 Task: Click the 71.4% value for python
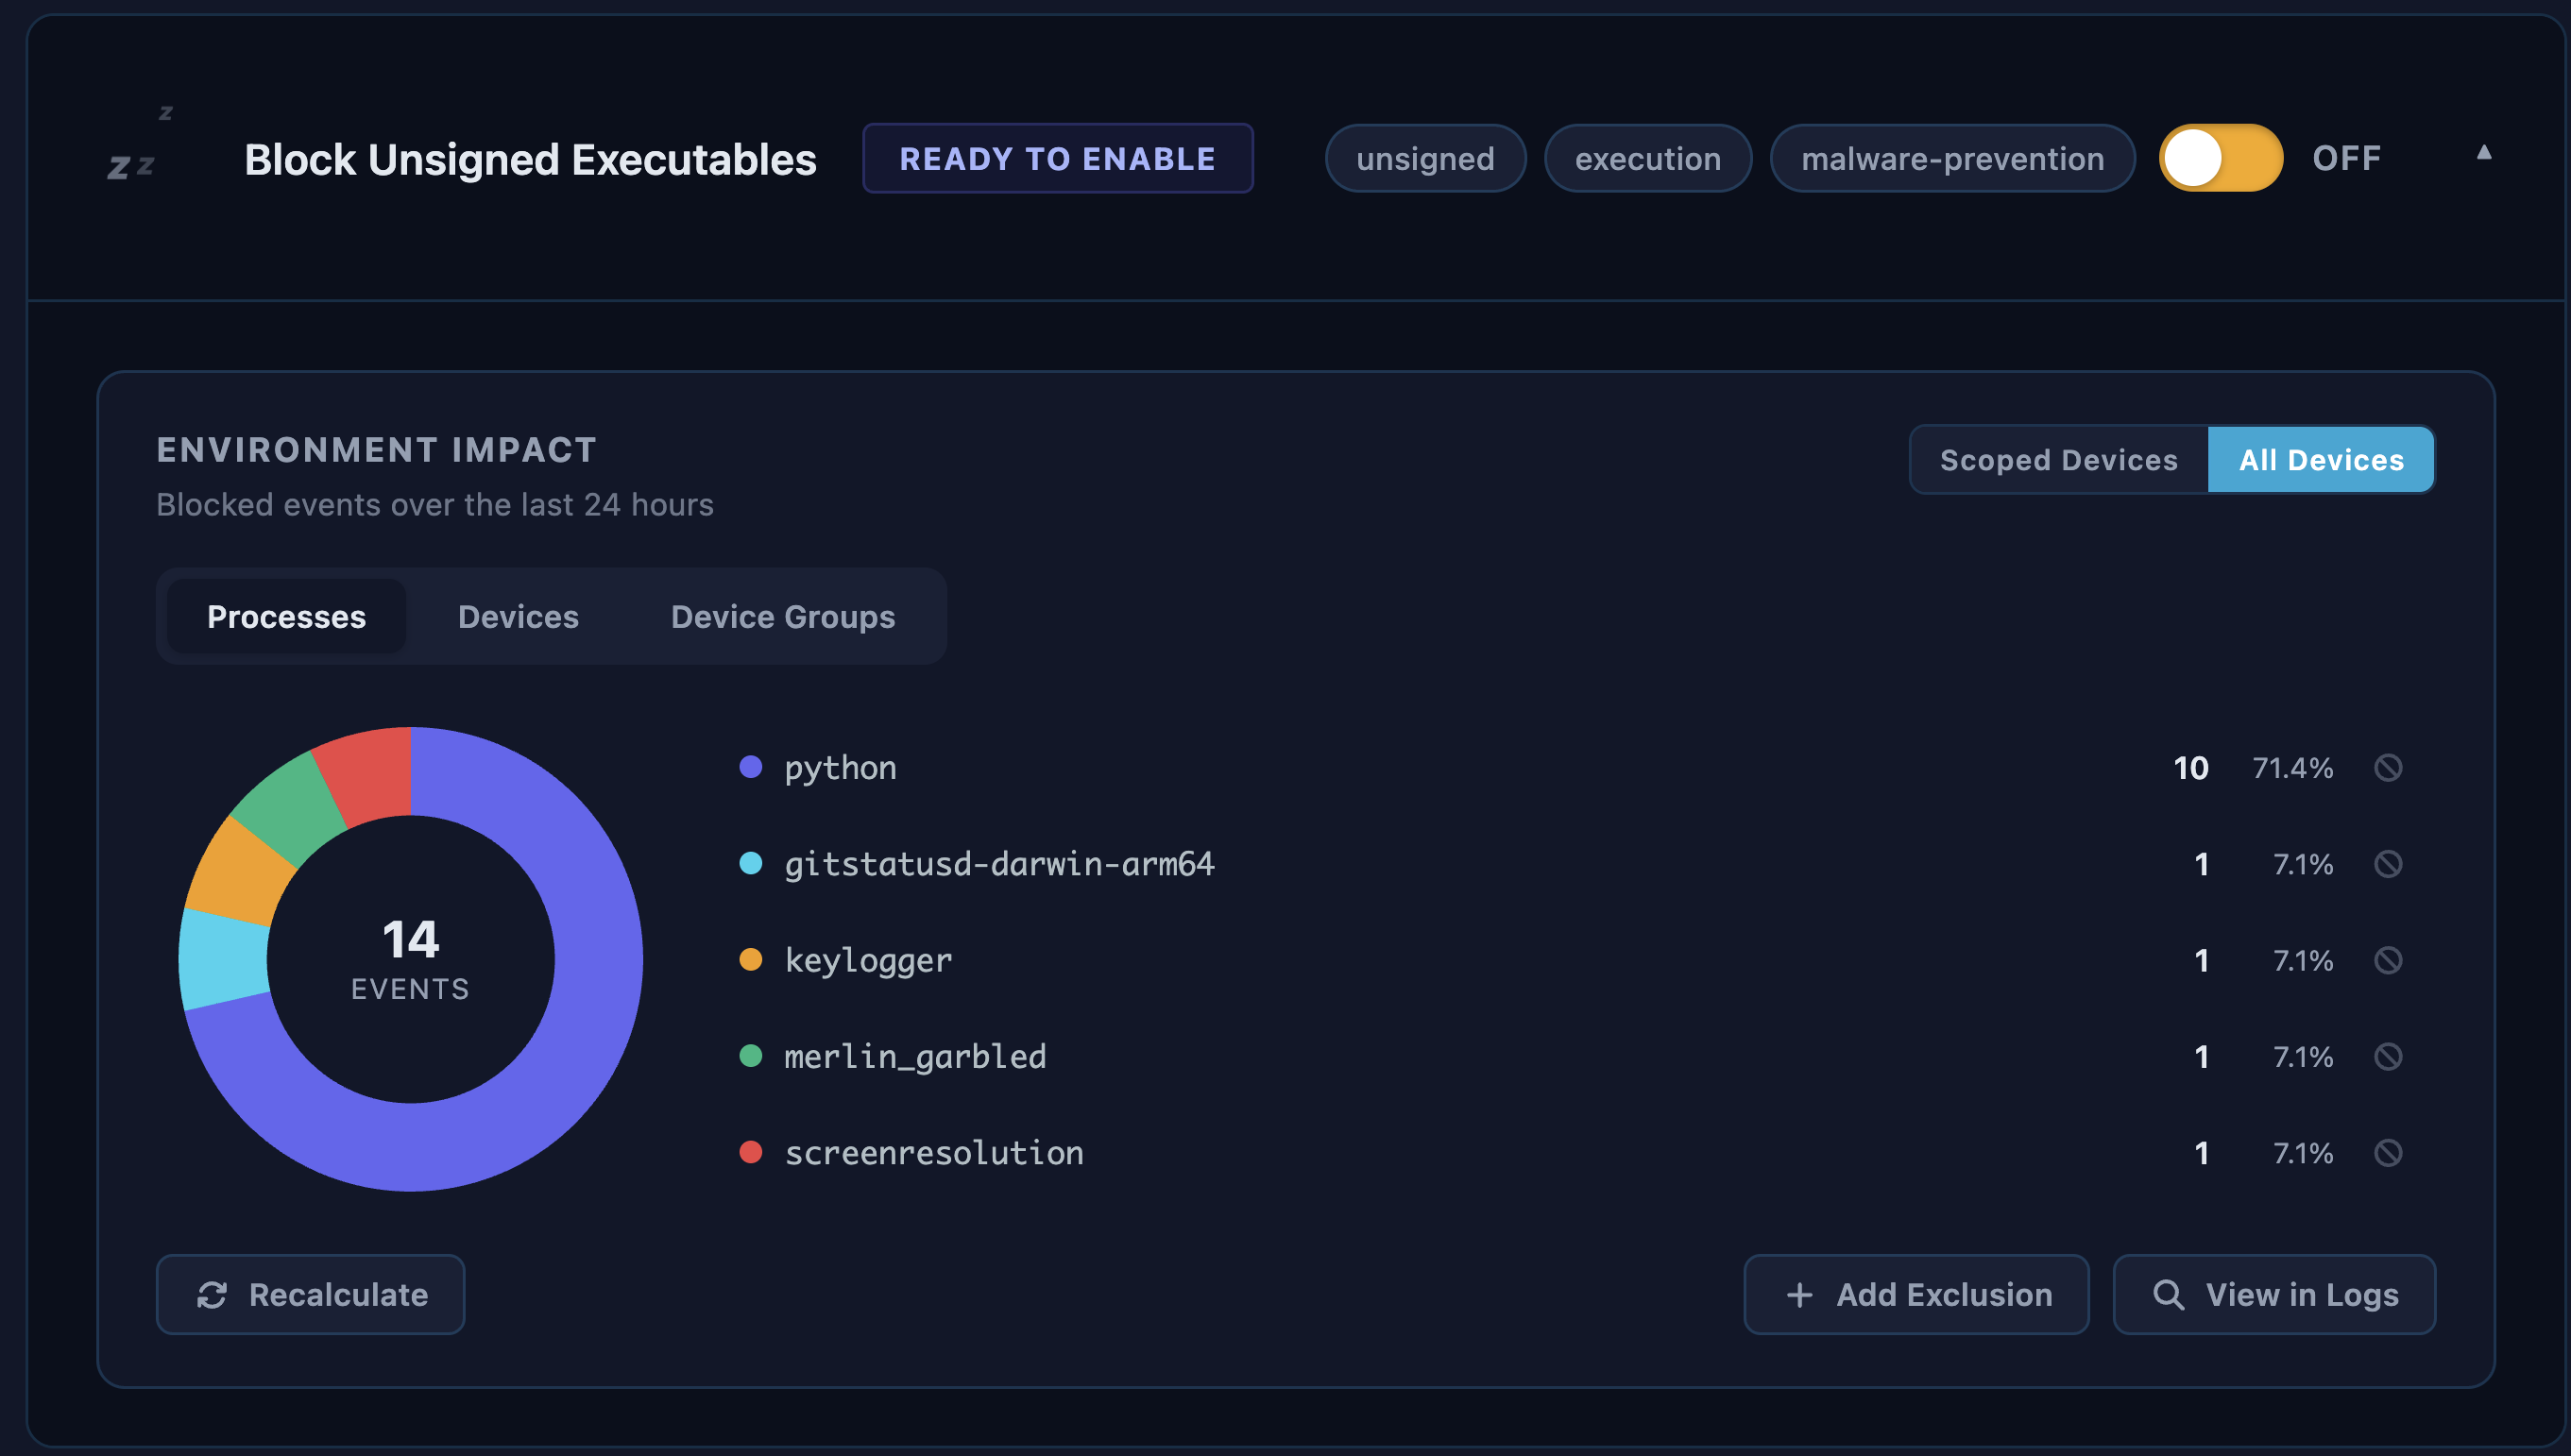2293,768
